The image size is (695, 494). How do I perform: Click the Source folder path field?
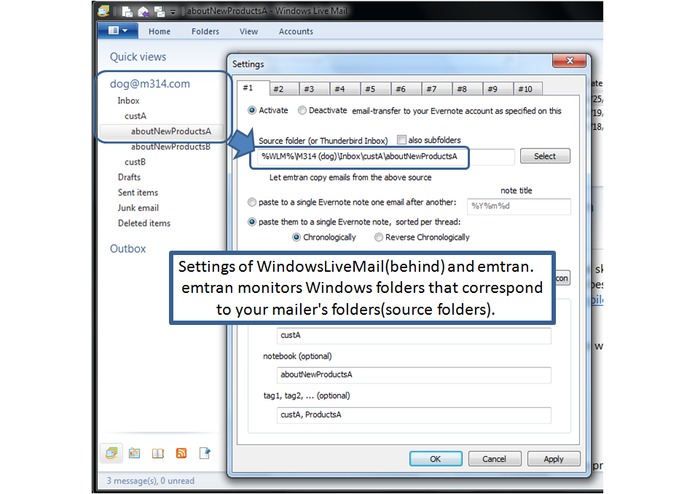(x=385, y=156)
